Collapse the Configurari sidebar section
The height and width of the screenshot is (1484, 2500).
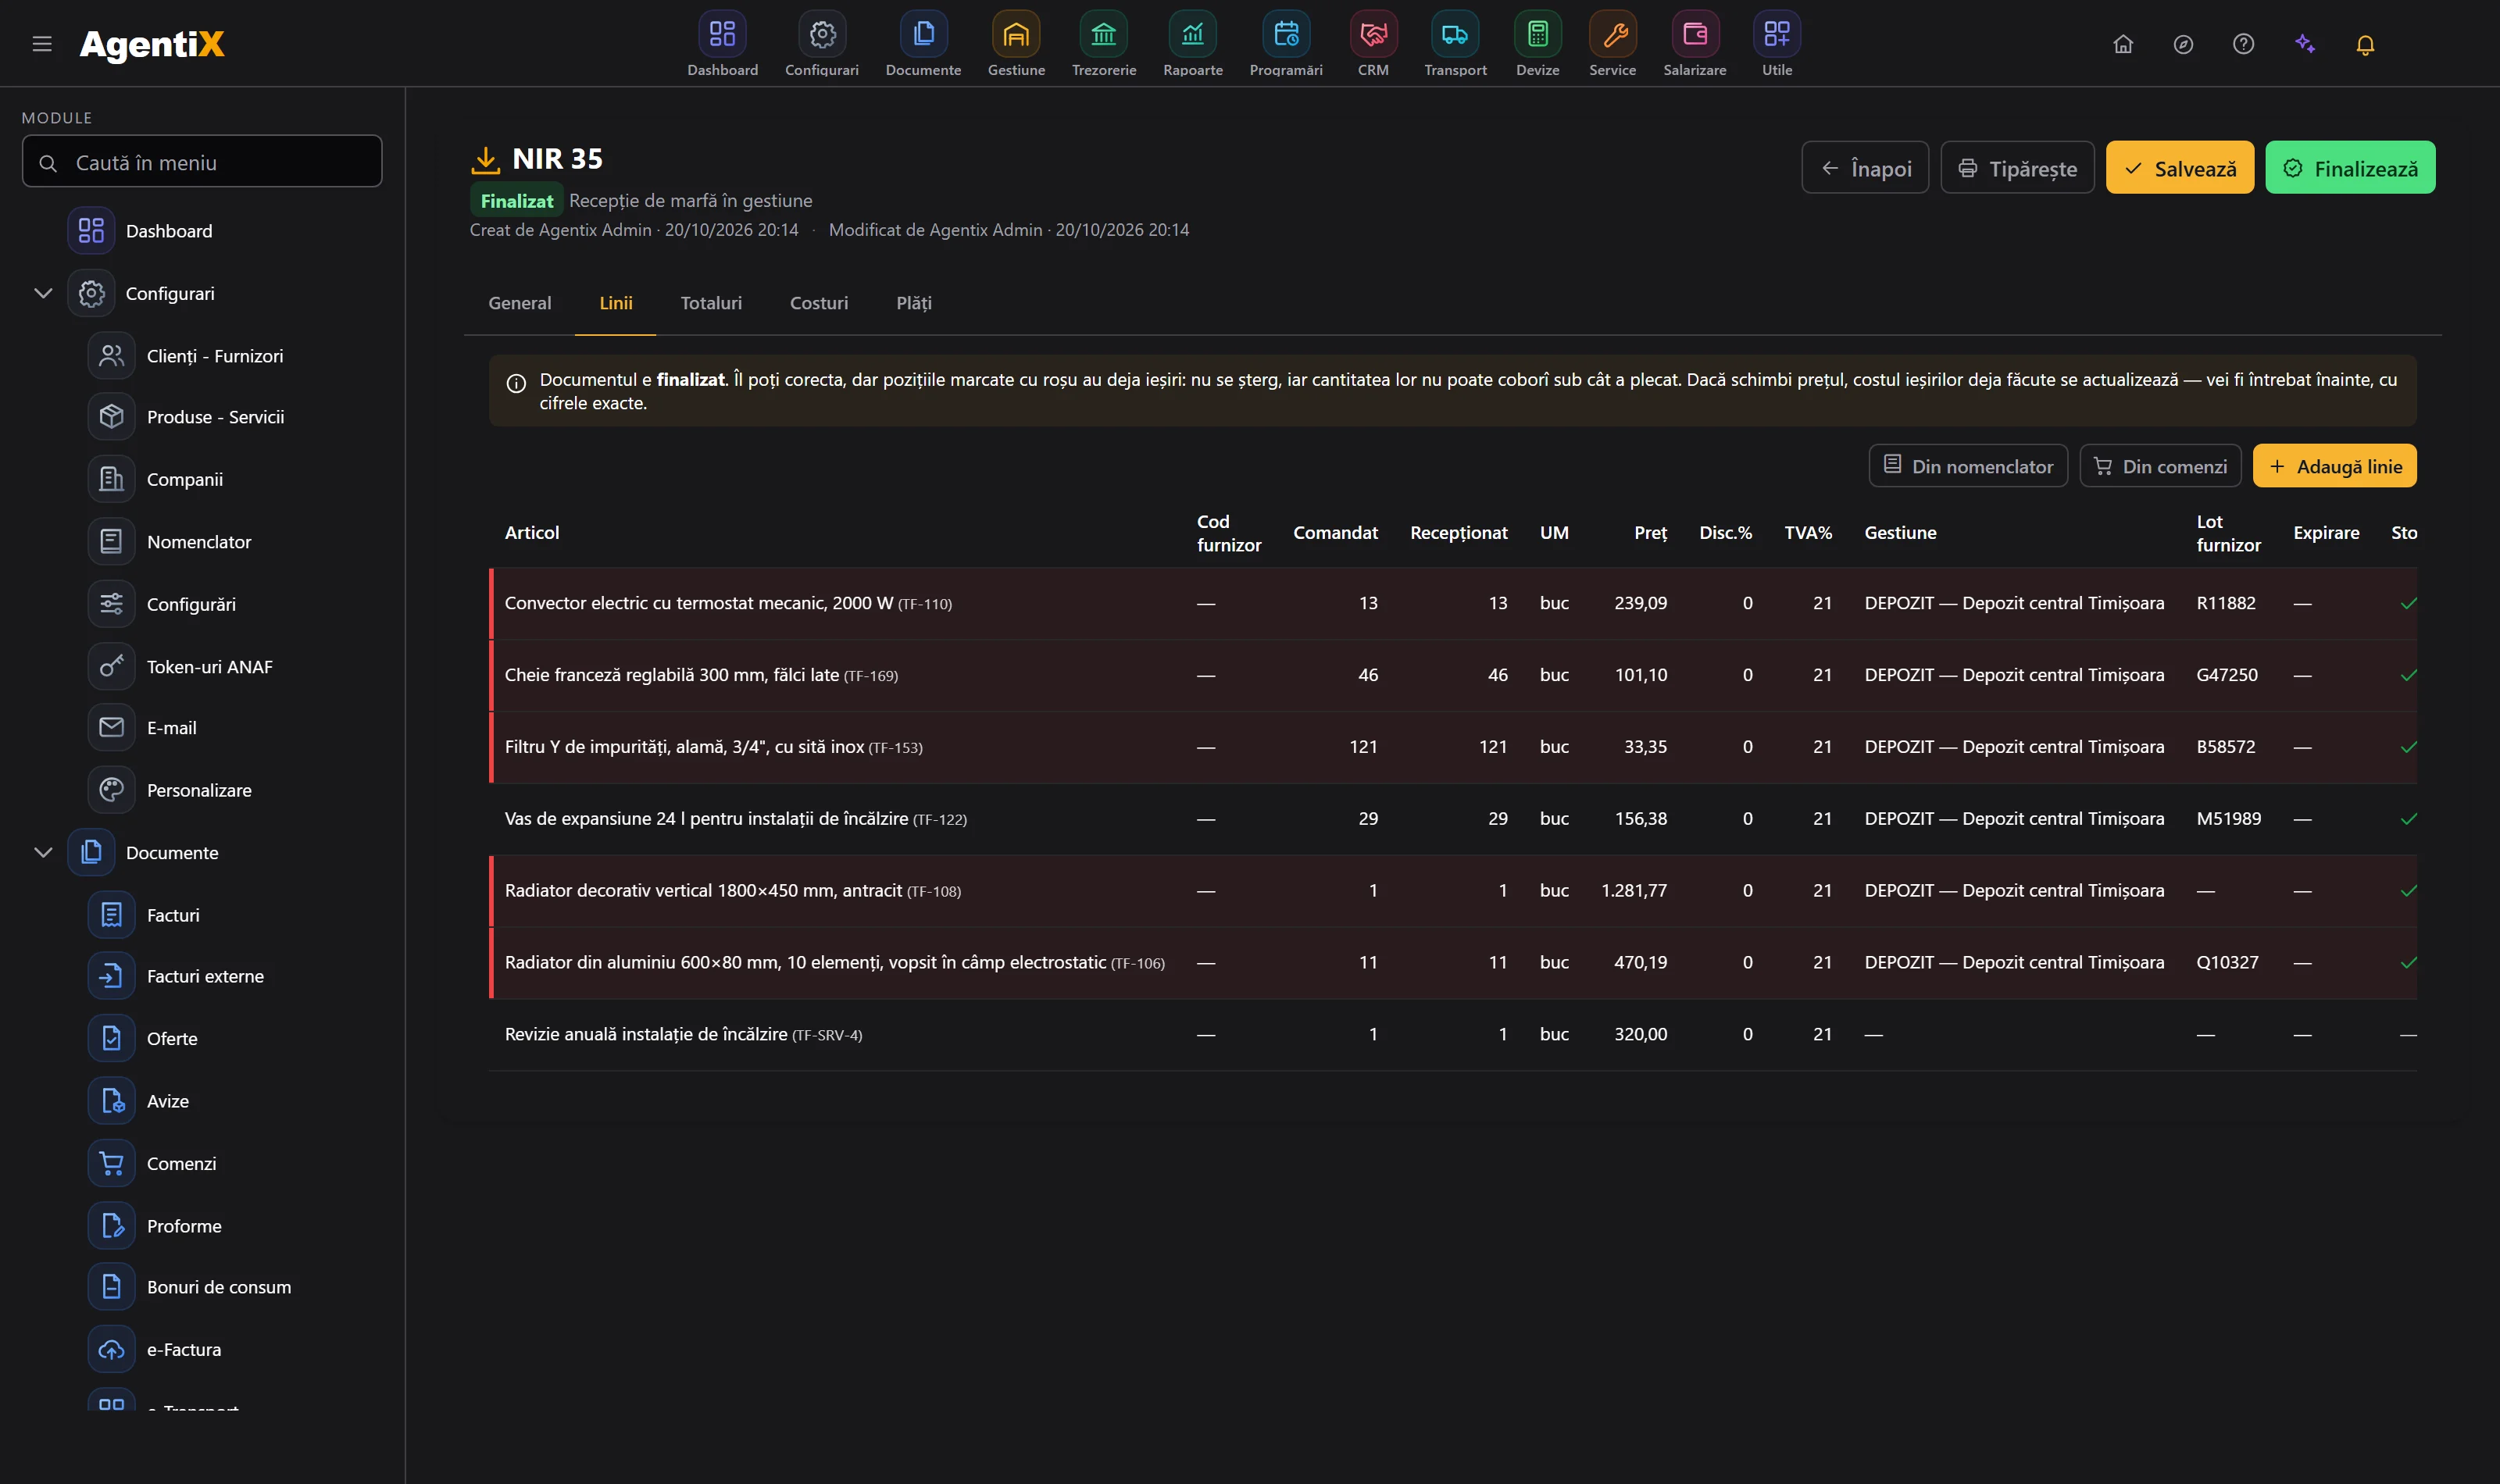43,293
